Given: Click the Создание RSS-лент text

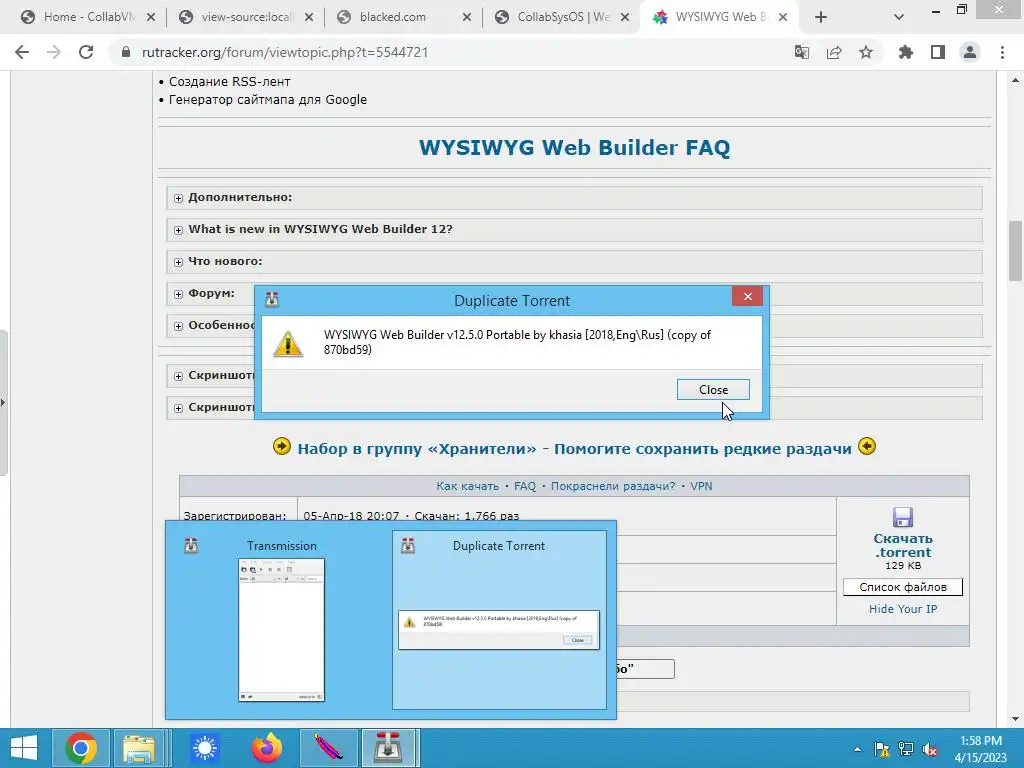Looking at the screenshot, I should pyautogui.click(x=229, y=82).
